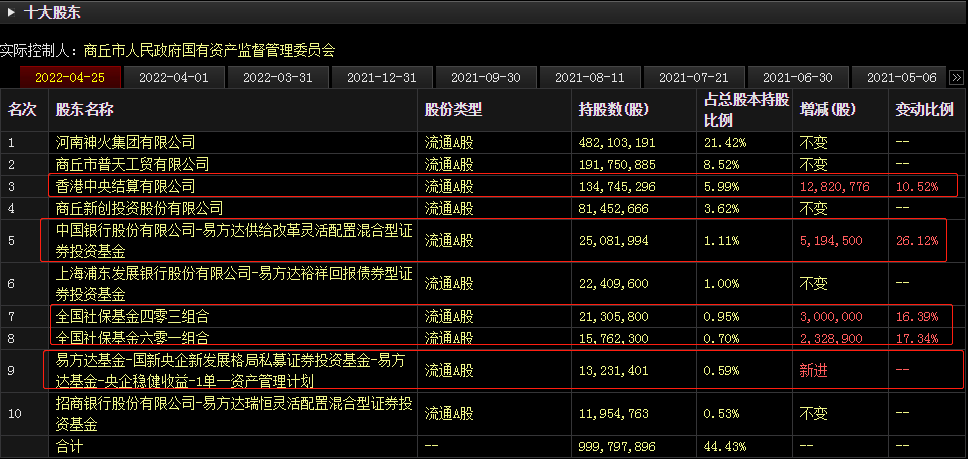968x459 pixels.
Task: Click the 合计 total row label
Action: click(x=69, y=446)
